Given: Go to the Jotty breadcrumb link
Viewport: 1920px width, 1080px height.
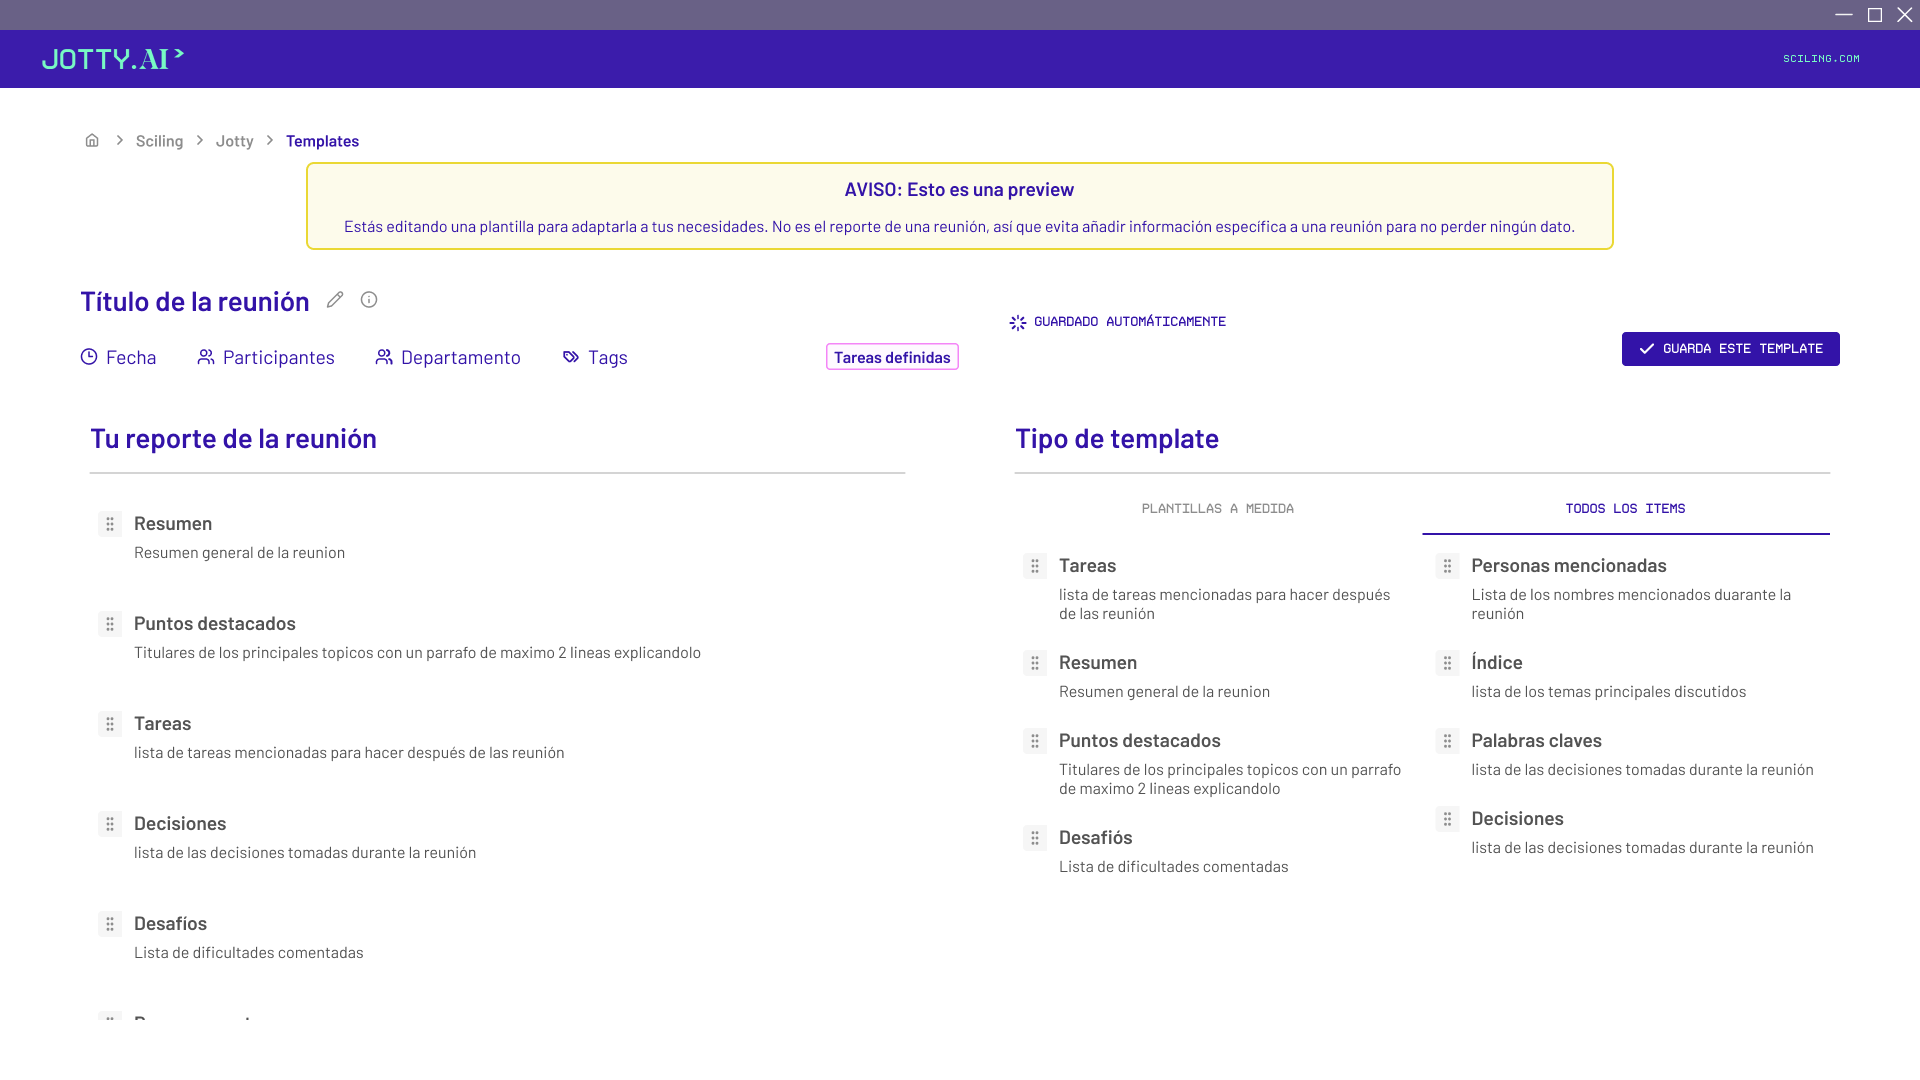Looking at the screenshot, I should (234, 141).
